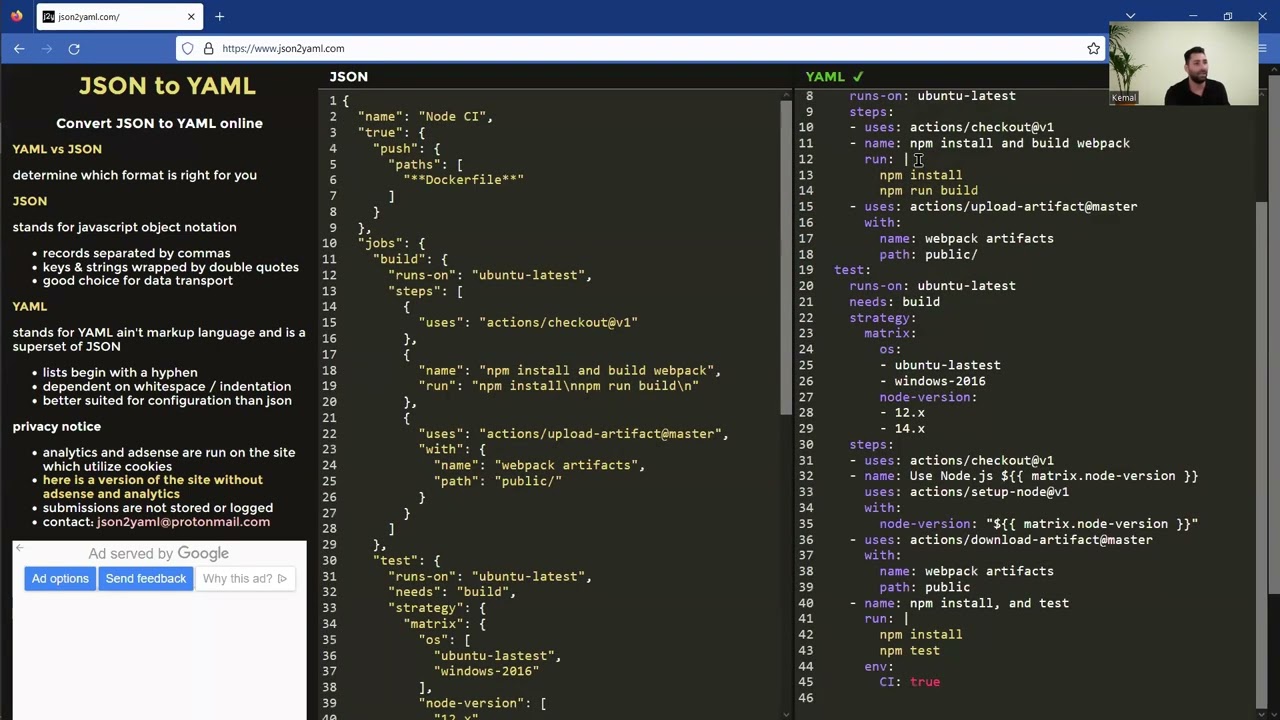Click JSON line '"uses": "actions/checkout@v1"'
This screenshot has height=720, width=1280.
tap(528, 323)
